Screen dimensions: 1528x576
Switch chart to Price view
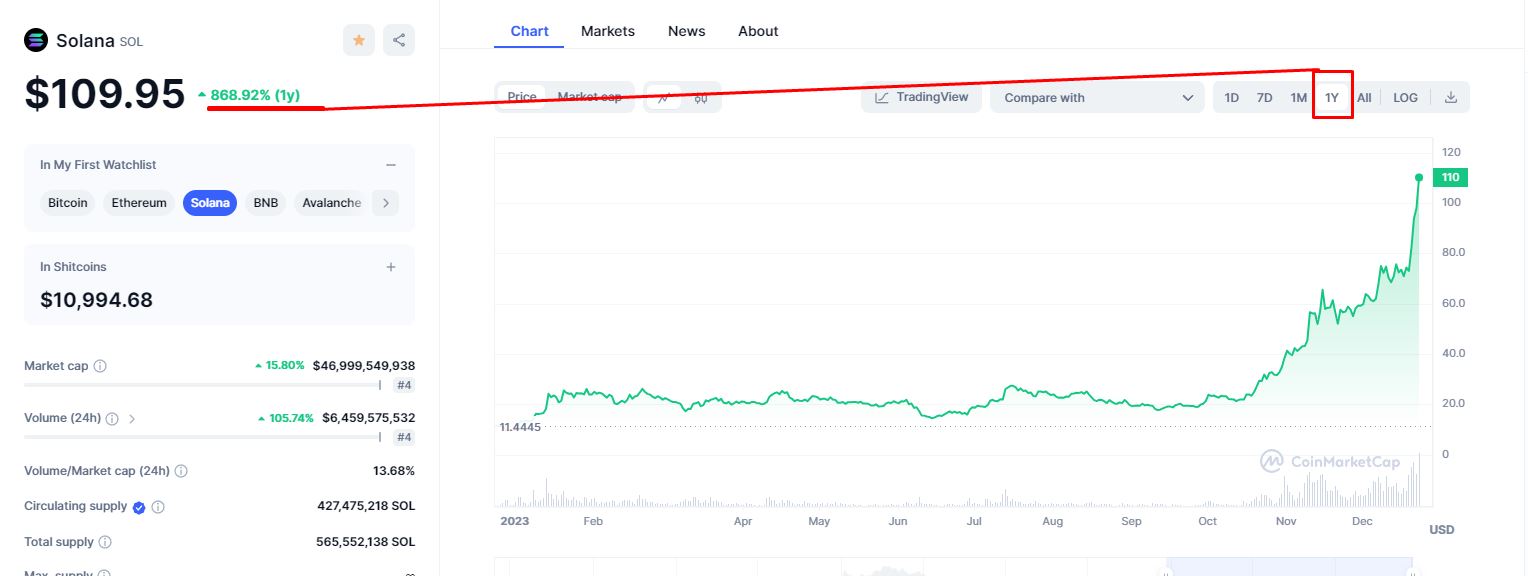pos(522,97)
